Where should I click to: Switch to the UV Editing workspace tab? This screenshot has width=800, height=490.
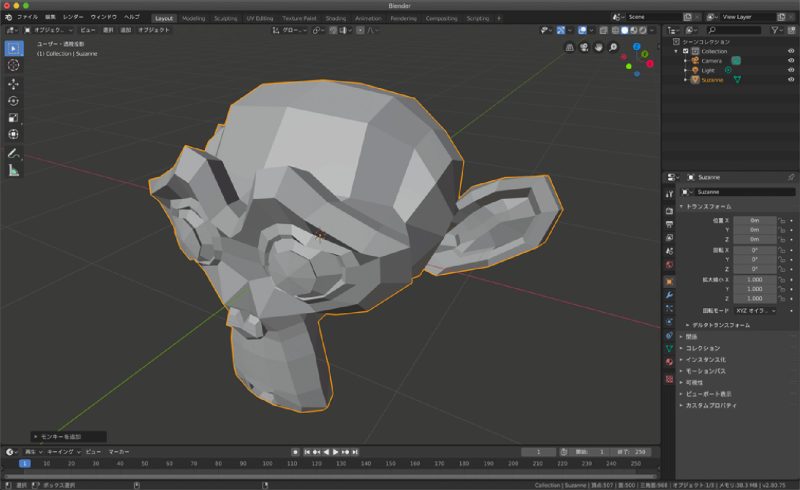[x=260, y=18]
